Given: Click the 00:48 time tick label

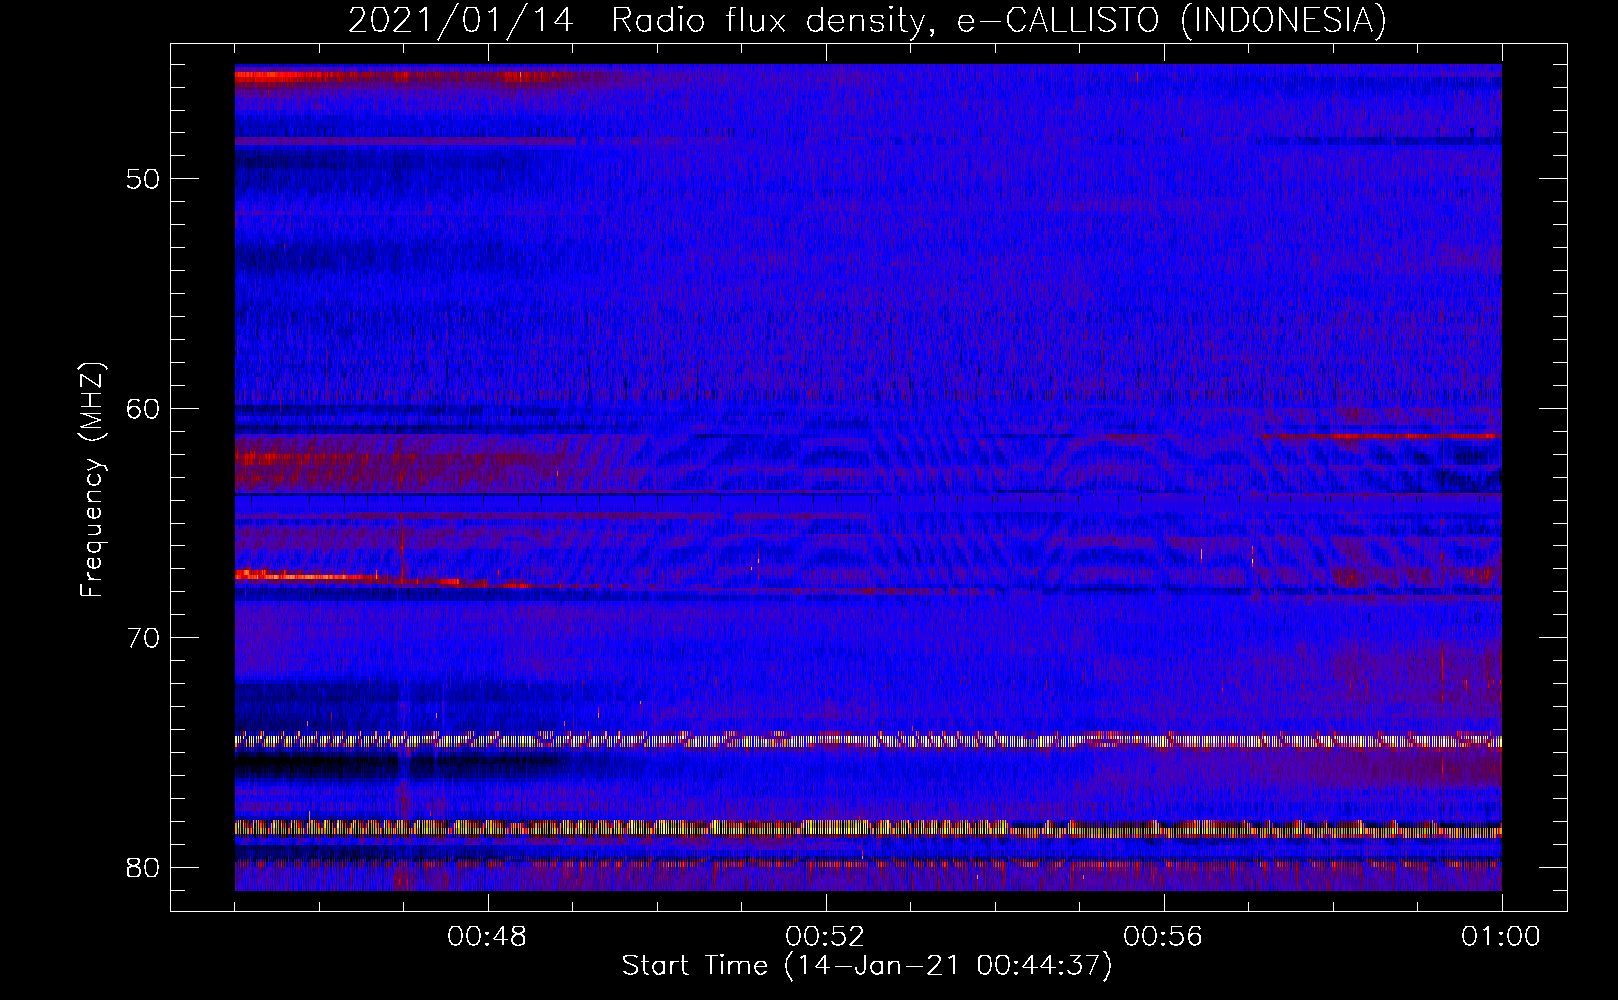Looking at the screenshot, I should 487,937.
